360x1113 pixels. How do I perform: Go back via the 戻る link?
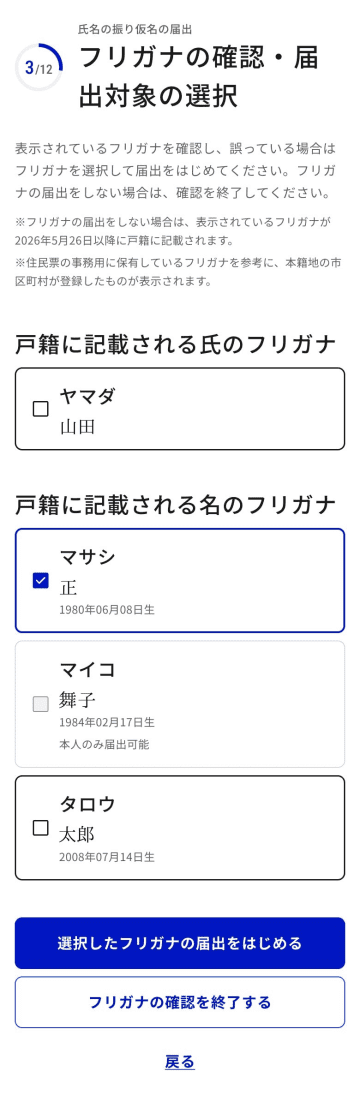pyautogui.click(x=180, y=1062)
